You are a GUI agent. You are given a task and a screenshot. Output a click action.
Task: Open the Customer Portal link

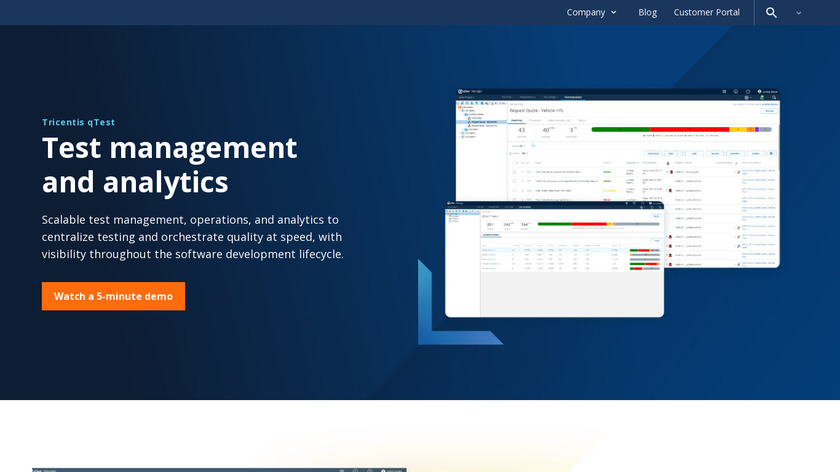pos(707,12)
